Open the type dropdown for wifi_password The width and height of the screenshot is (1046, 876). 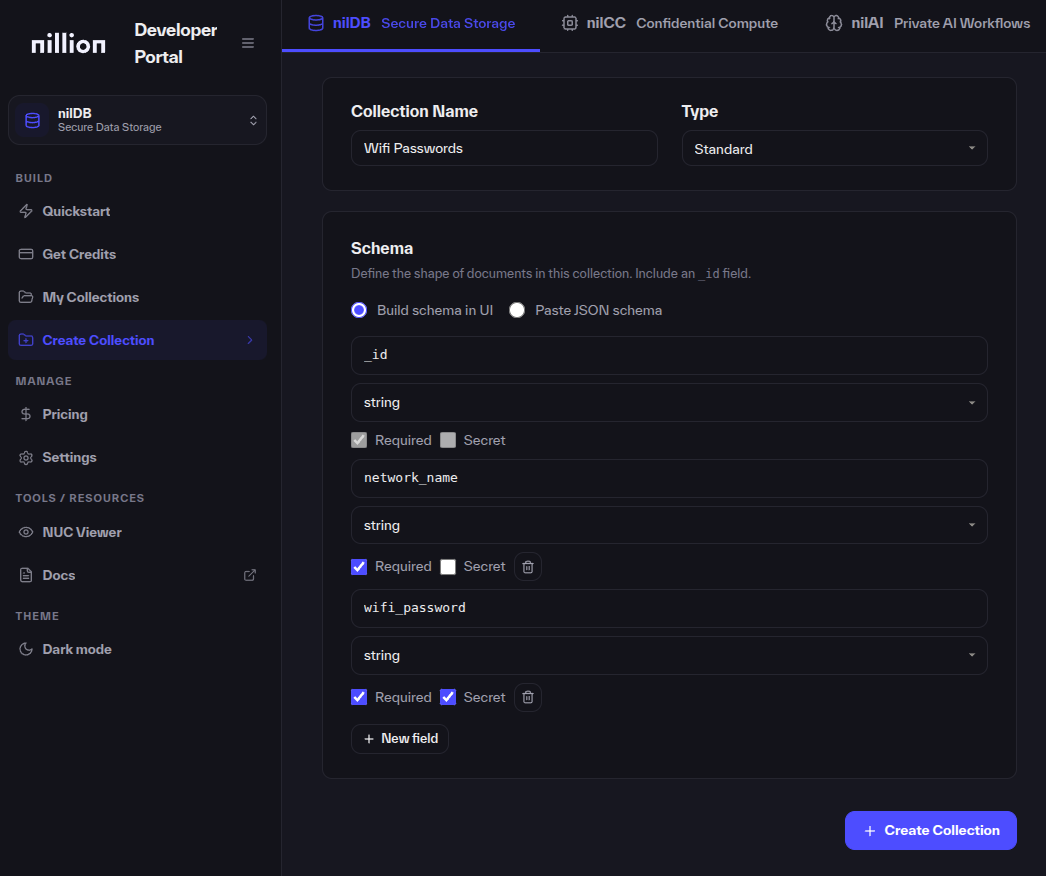coord(668,655)
